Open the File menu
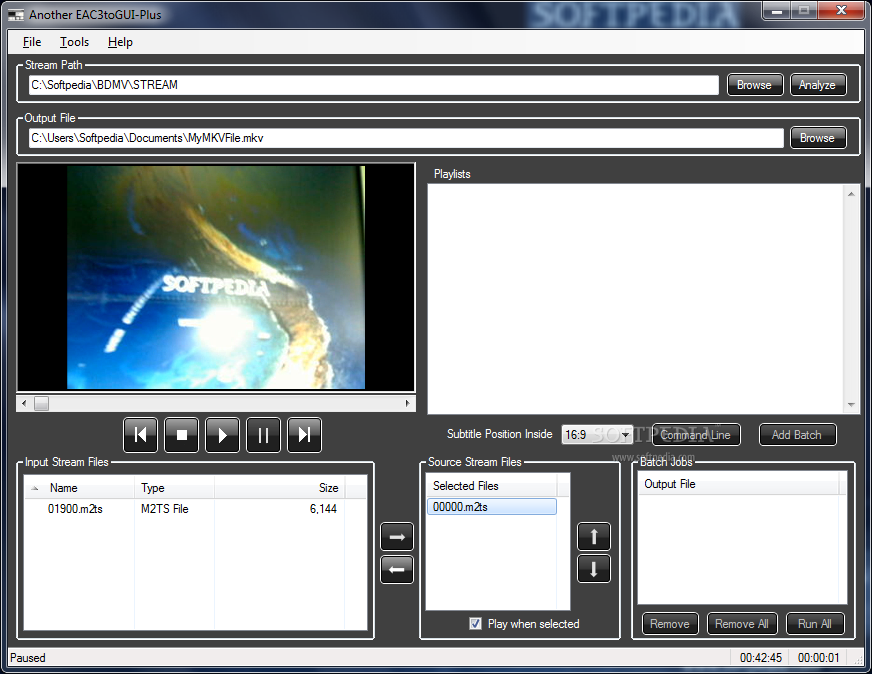872x674 pixels. pyautogui.click(x=32, y=42)
